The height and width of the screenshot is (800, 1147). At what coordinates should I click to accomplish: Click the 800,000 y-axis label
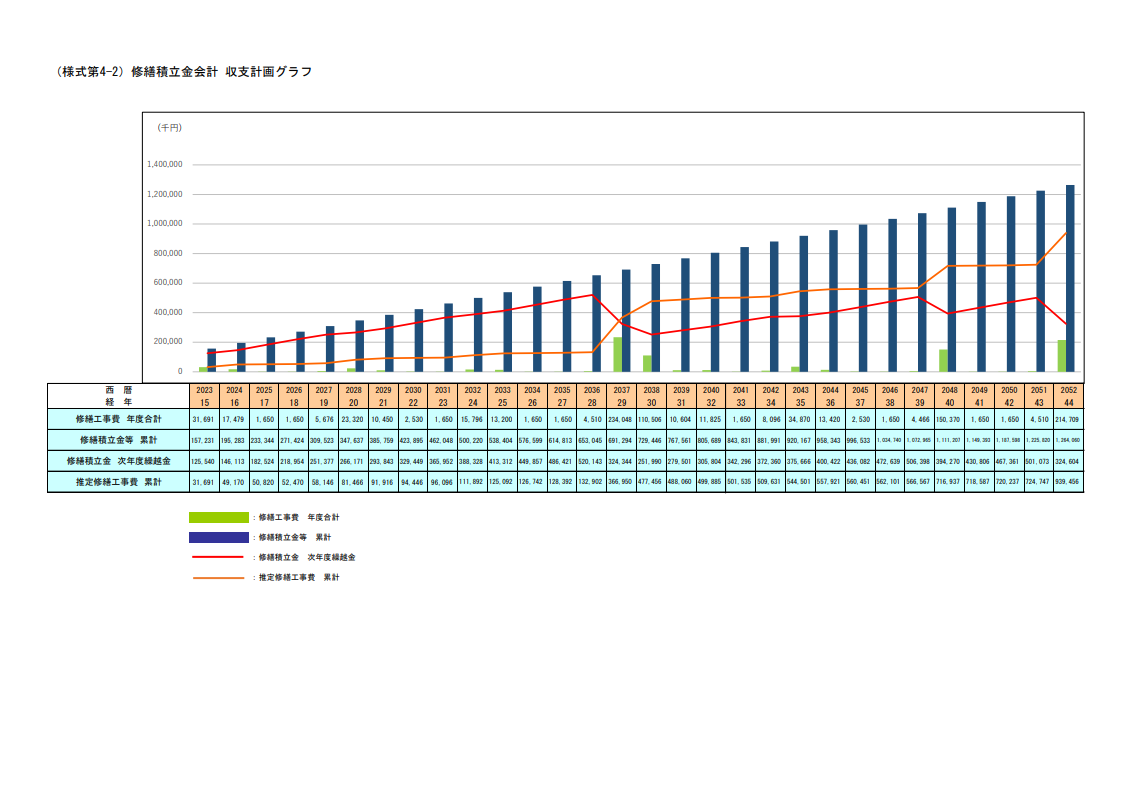tap(168, 253)
